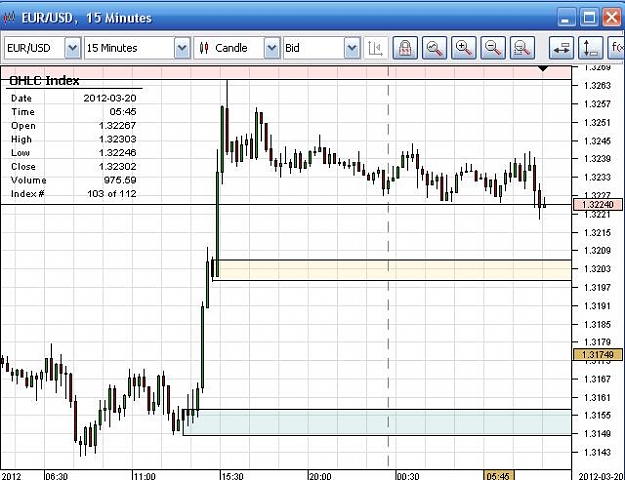The image size is (625, 480).
Task: Click the black triangle marker atop chart
Action: [x=543, y=69]
